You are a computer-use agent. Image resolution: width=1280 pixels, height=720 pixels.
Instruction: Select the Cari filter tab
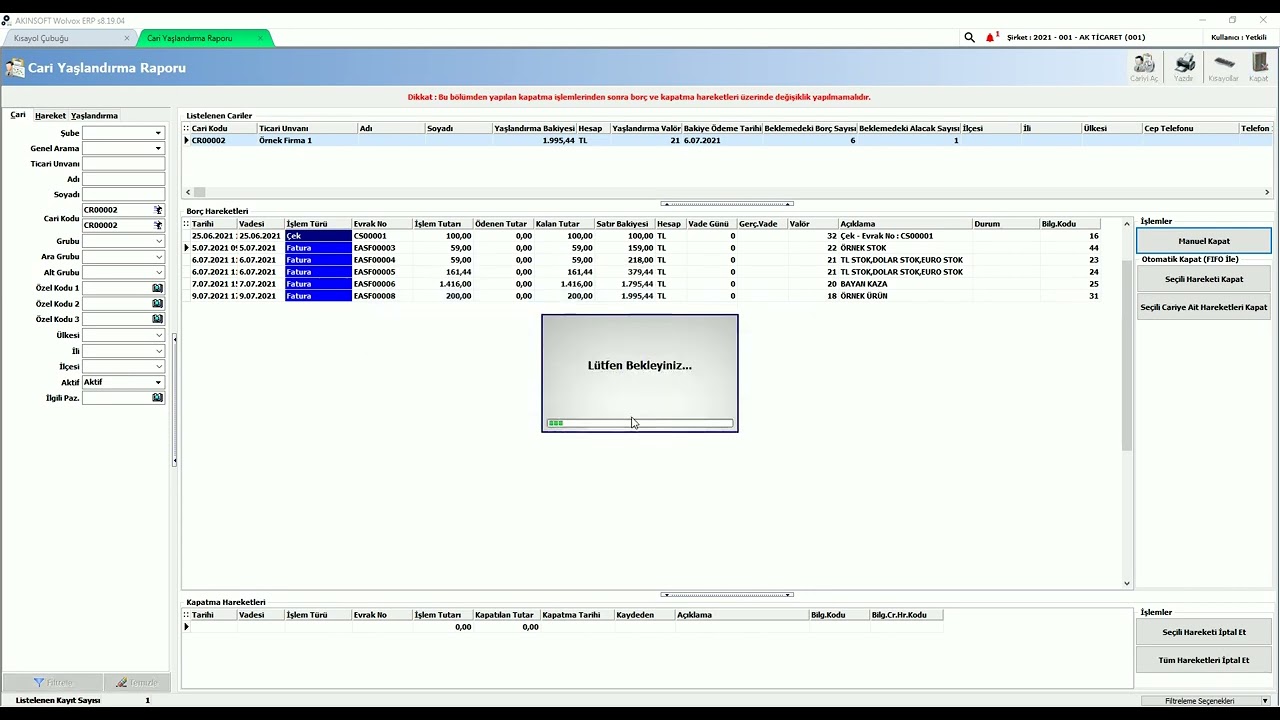pyautogui.click(x=18, y=115)
